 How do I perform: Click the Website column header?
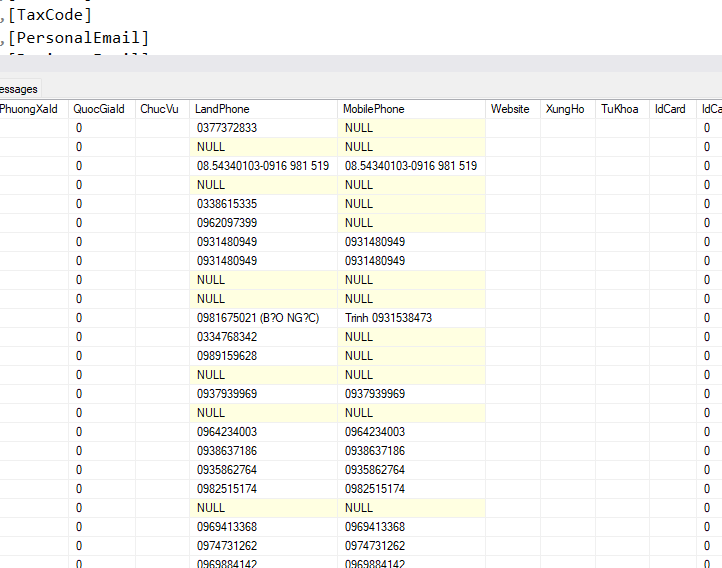point(510,109)
